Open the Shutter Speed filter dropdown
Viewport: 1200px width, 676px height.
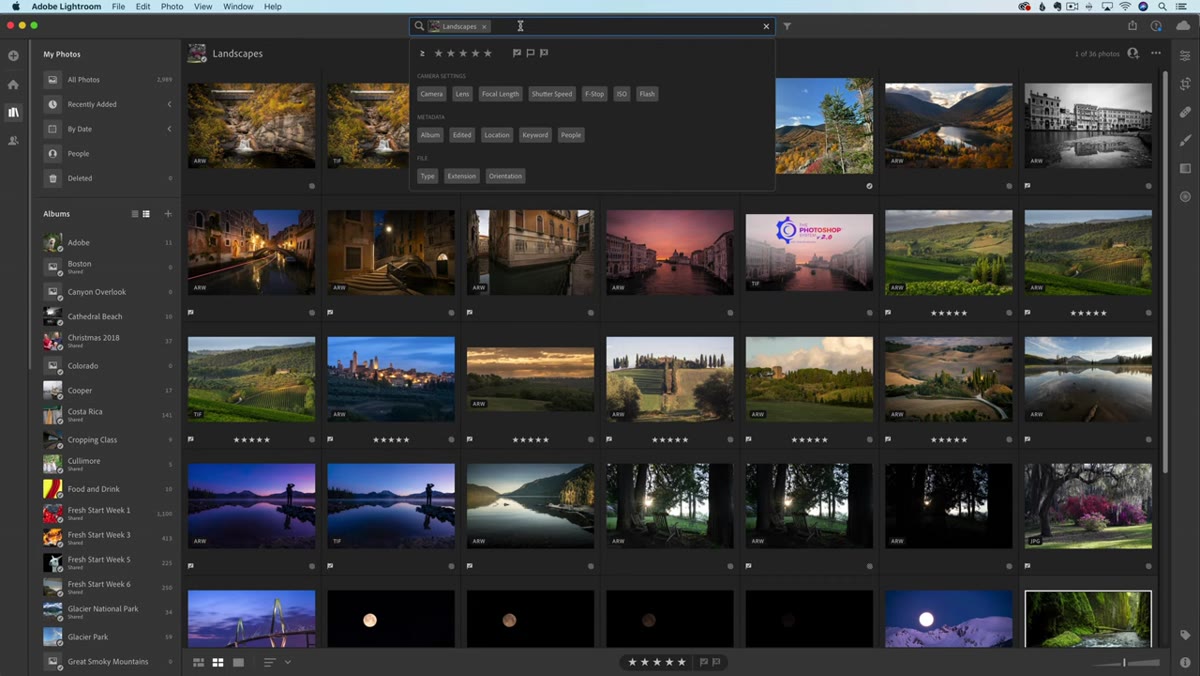(x=552, y=94)
